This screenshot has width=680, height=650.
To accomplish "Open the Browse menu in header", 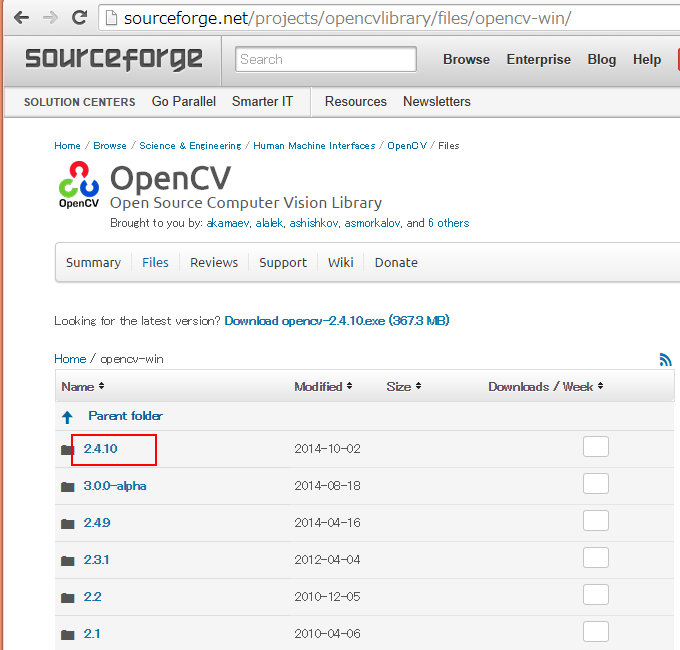I will (x=466, y=59).
